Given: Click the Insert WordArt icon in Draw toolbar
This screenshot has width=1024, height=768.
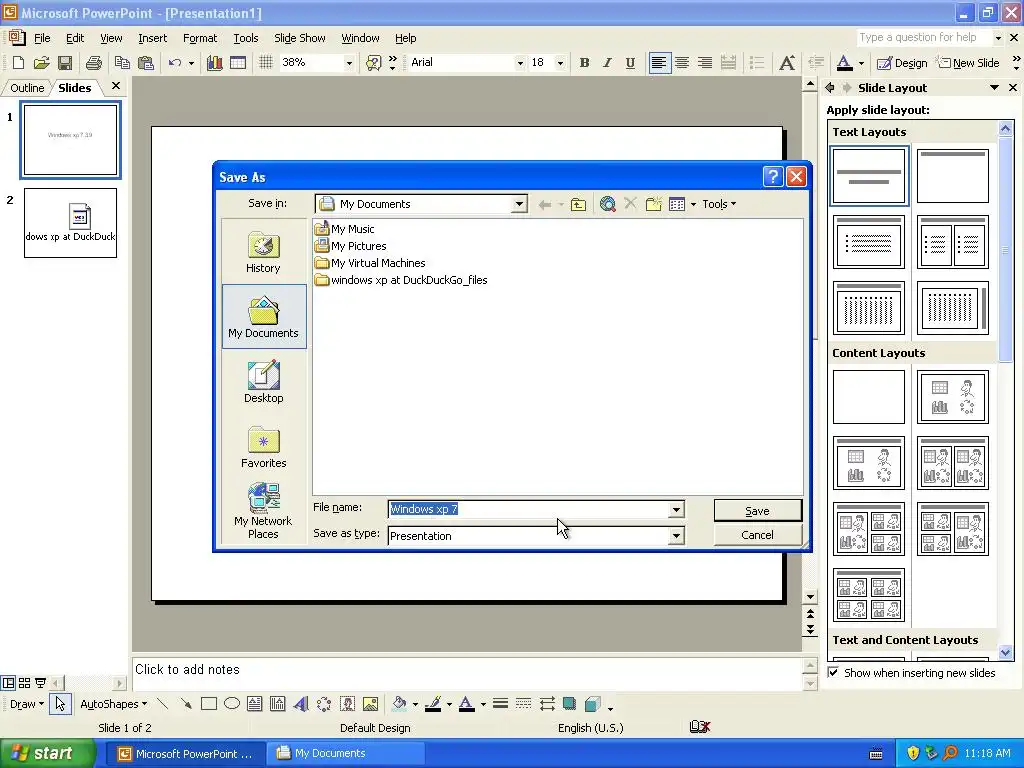Looking at the screenshot, I should coord(301,704).
